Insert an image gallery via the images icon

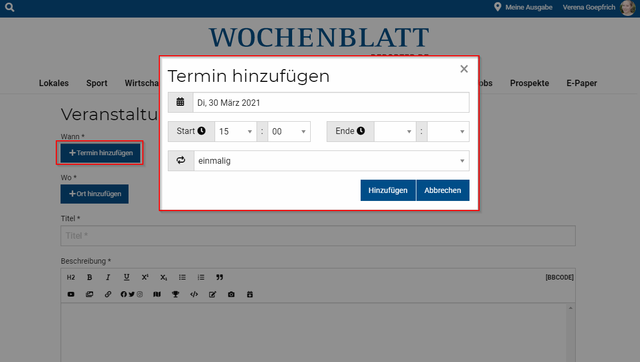pyautogui.click(x=89, y=294)
